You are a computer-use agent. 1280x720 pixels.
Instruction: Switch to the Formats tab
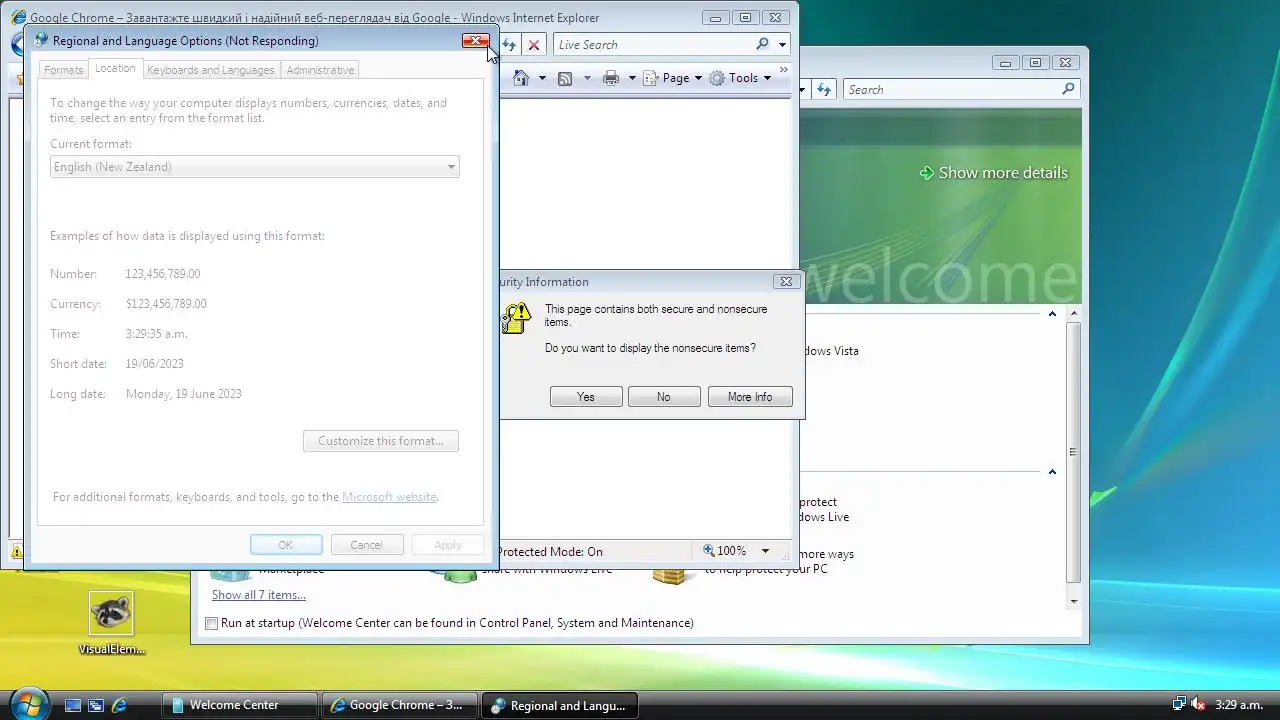63,70
